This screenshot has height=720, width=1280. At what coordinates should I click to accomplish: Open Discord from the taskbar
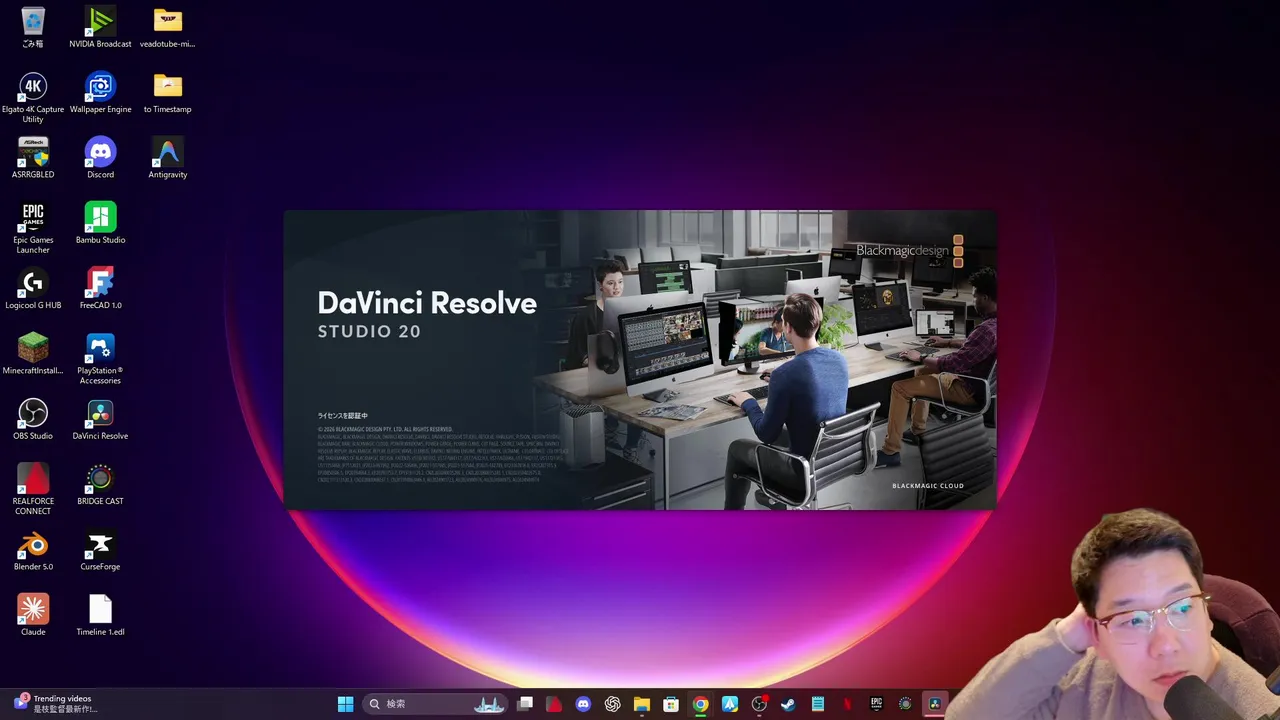click(583, 704)
